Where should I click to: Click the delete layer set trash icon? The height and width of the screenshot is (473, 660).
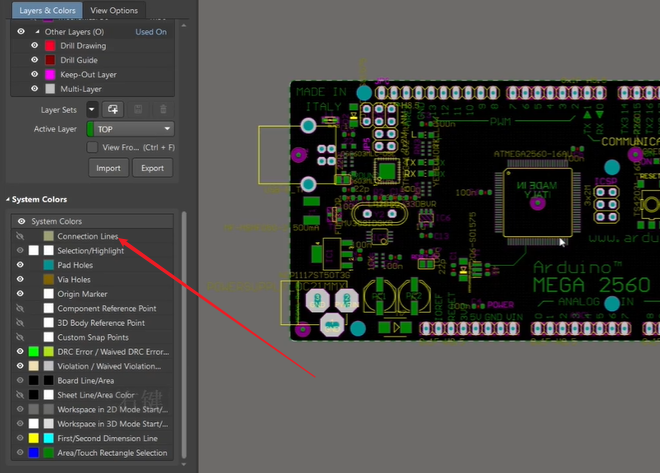(163, 109)
